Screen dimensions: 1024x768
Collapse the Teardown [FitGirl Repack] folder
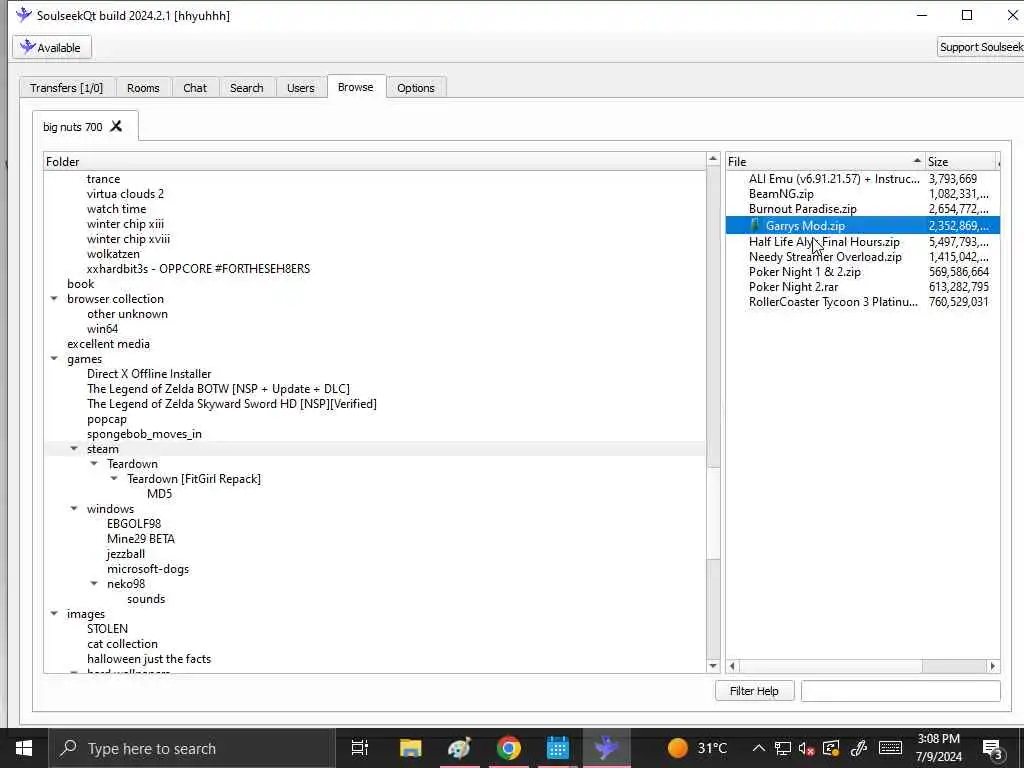pos(114,479)
